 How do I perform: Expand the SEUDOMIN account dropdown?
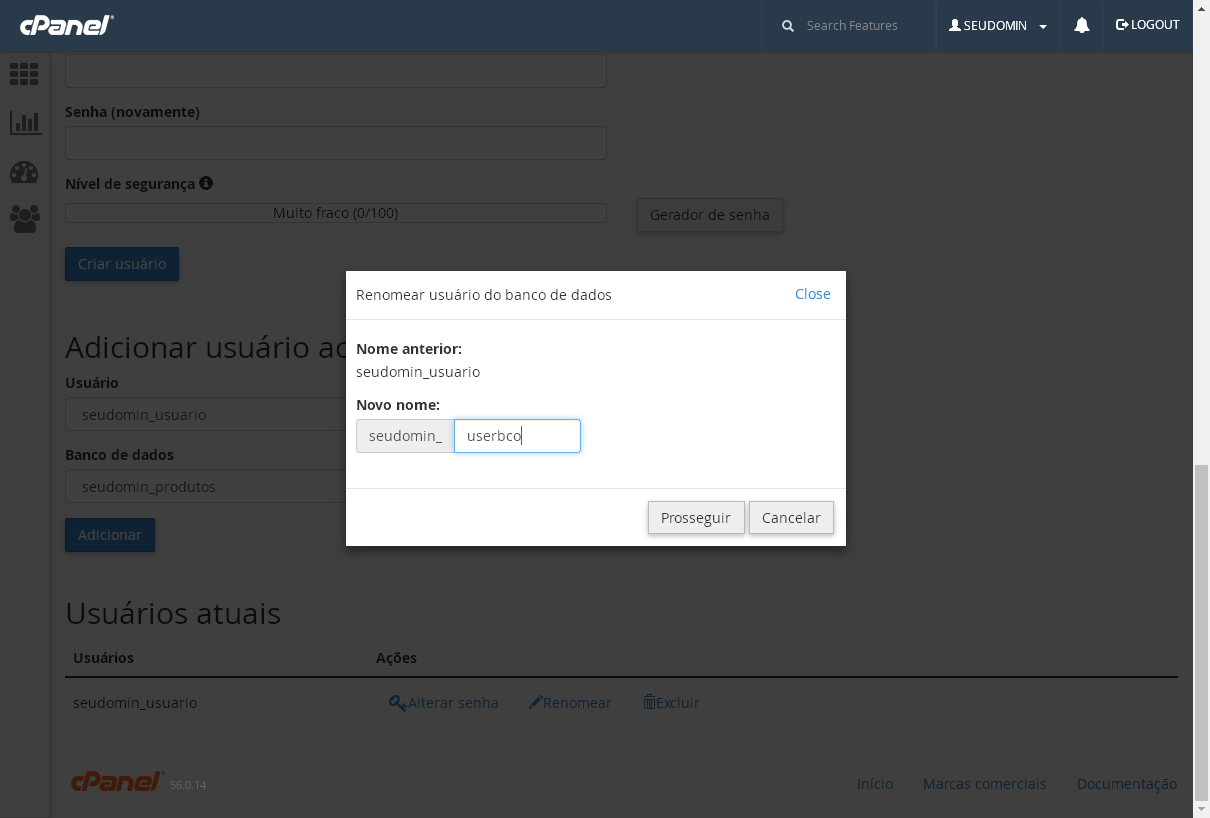pos(997,26)
